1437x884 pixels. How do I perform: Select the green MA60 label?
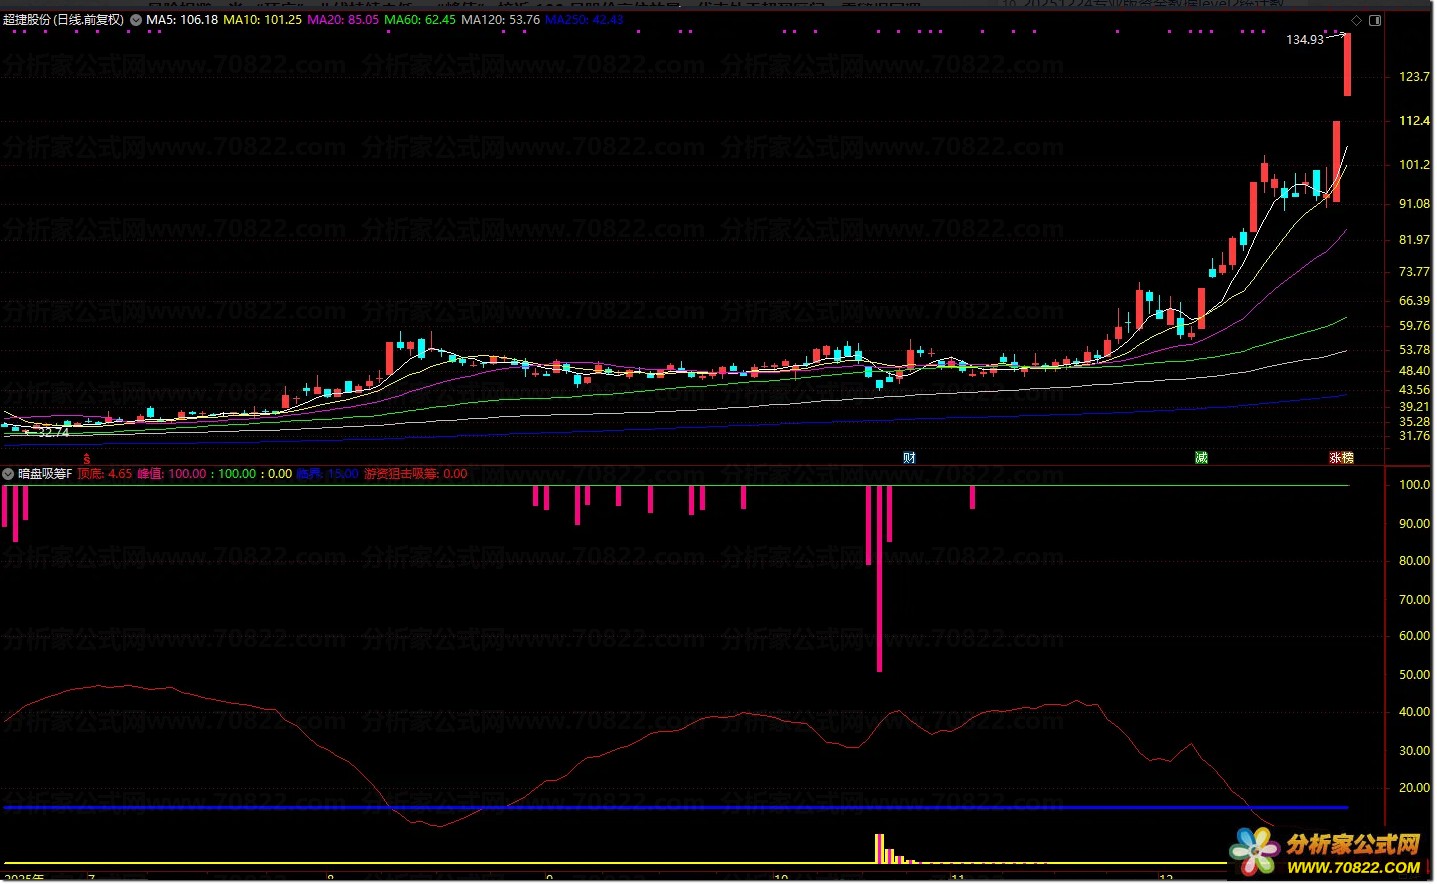(420, 20)
